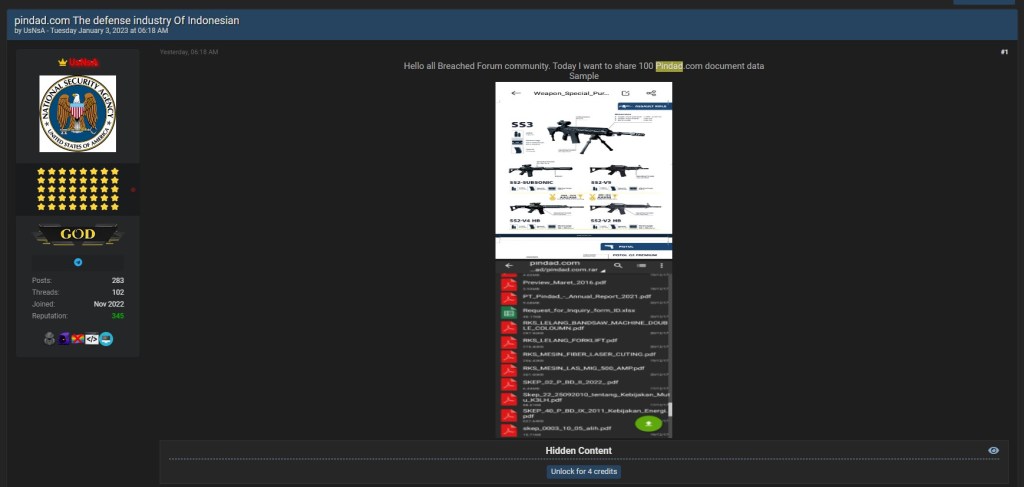The height and width of the screenshot is (487, 1024).
Task: Click Unlock for 4 credits button
Action: point(583,471)
